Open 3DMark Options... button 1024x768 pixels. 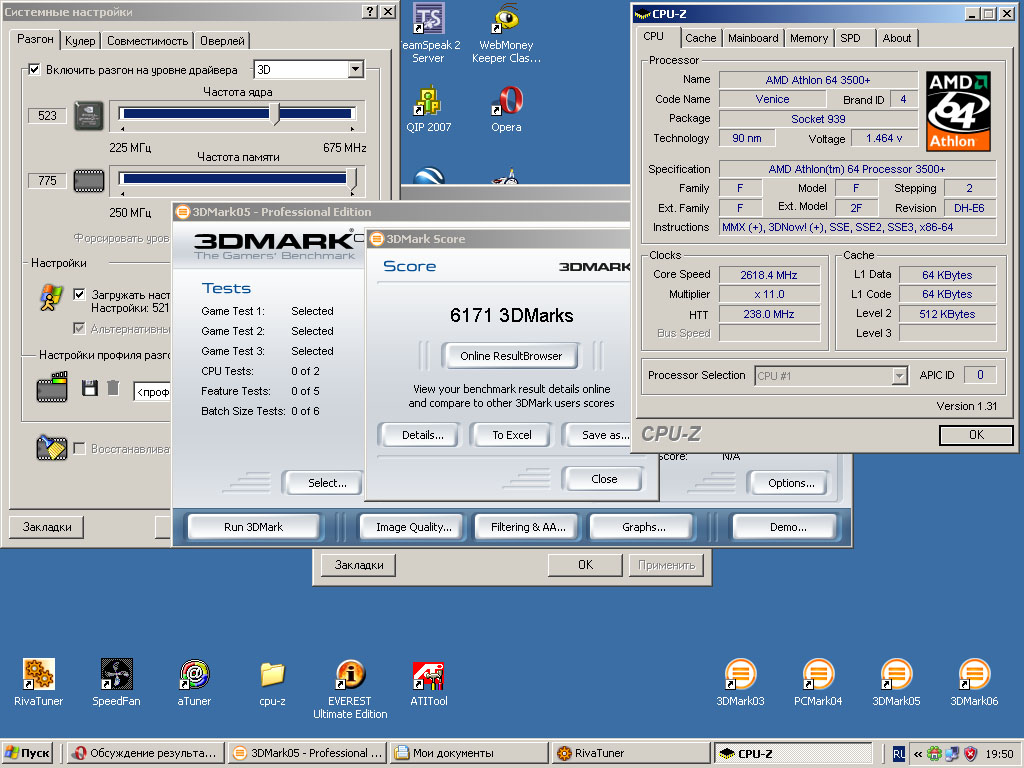791,483
